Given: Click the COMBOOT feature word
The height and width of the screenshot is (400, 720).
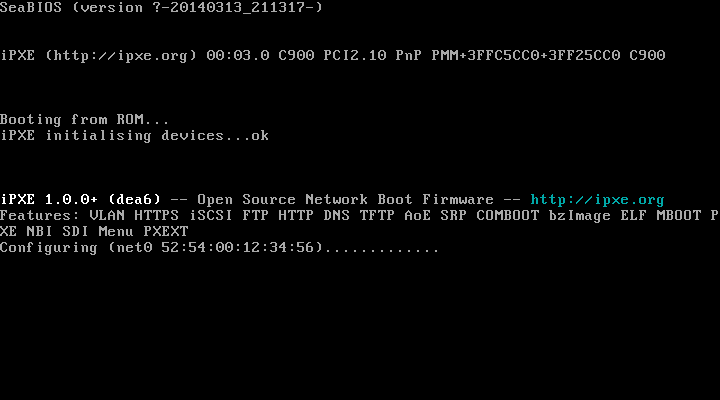Looking at the screenshot, I should pos(508,215).
